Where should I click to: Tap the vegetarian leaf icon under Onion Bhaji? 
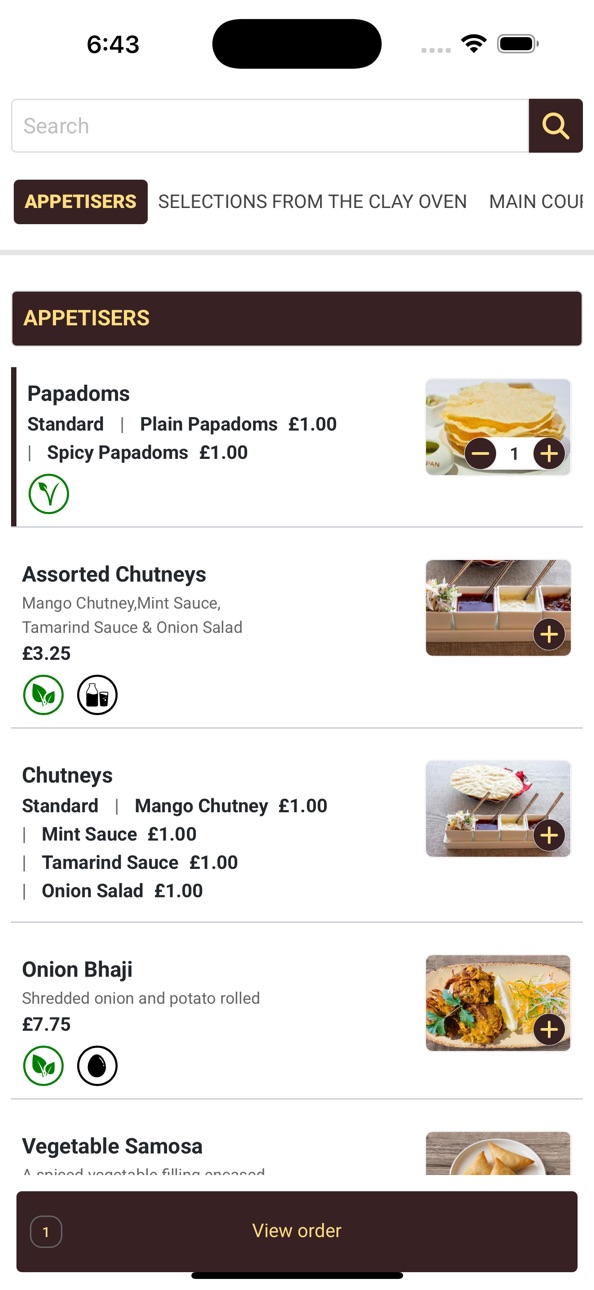coord(43,1066)
